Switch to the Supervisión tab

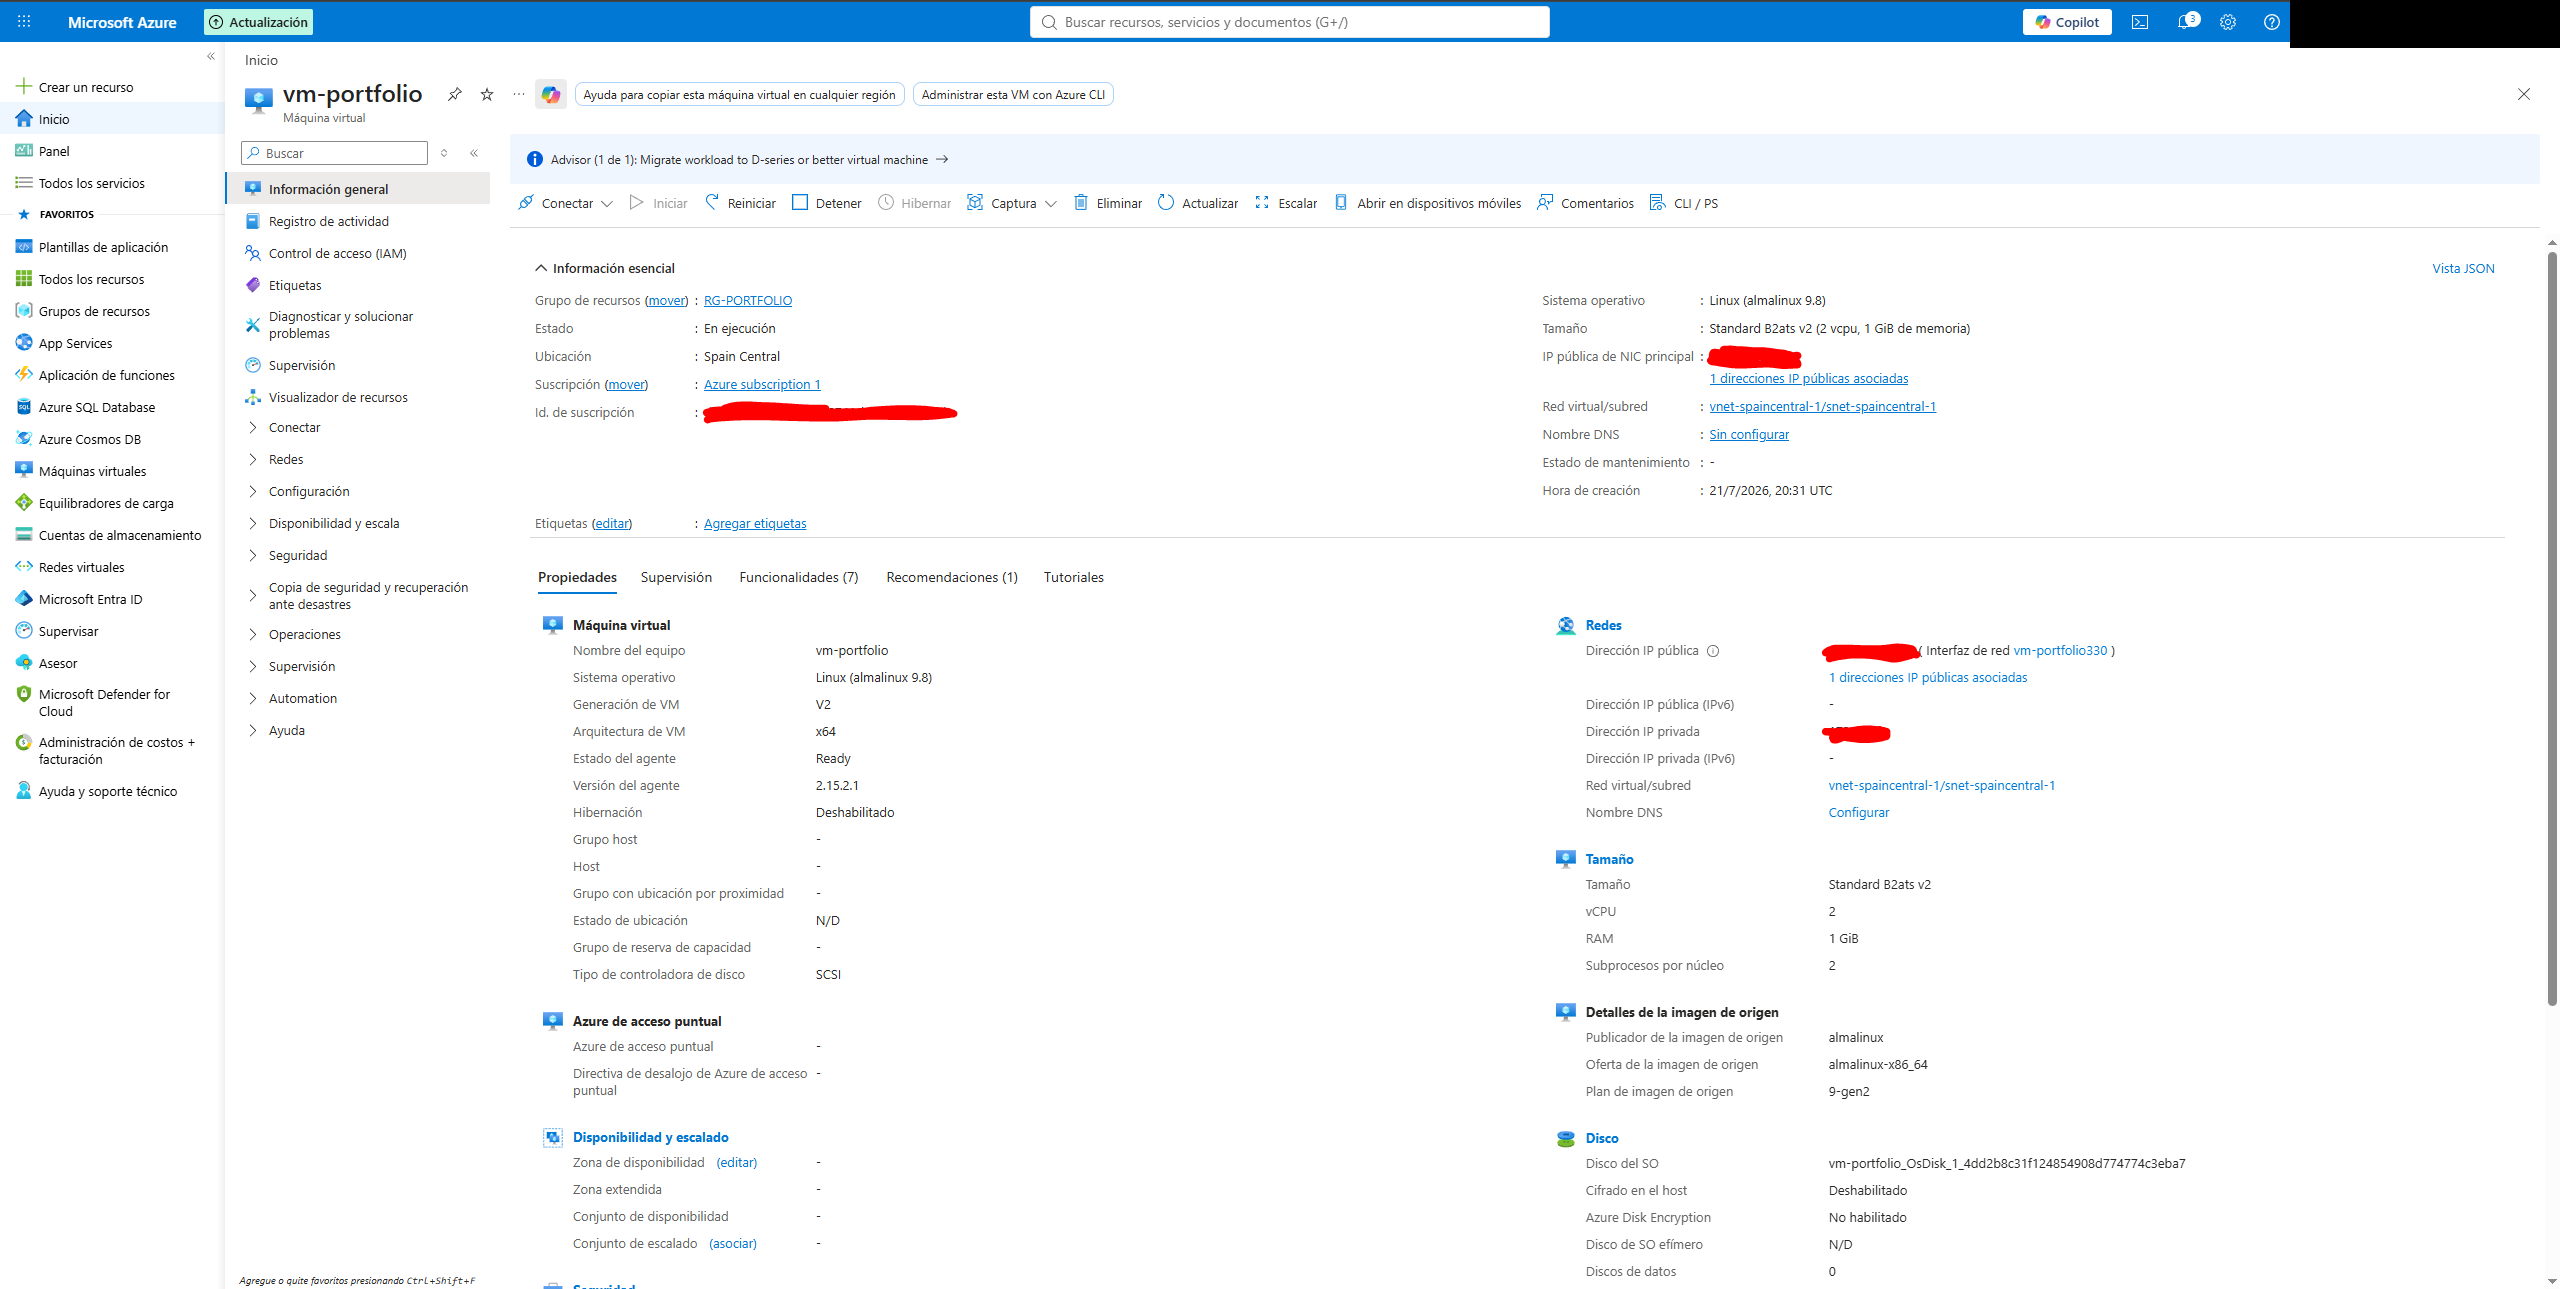click(676, 577)
